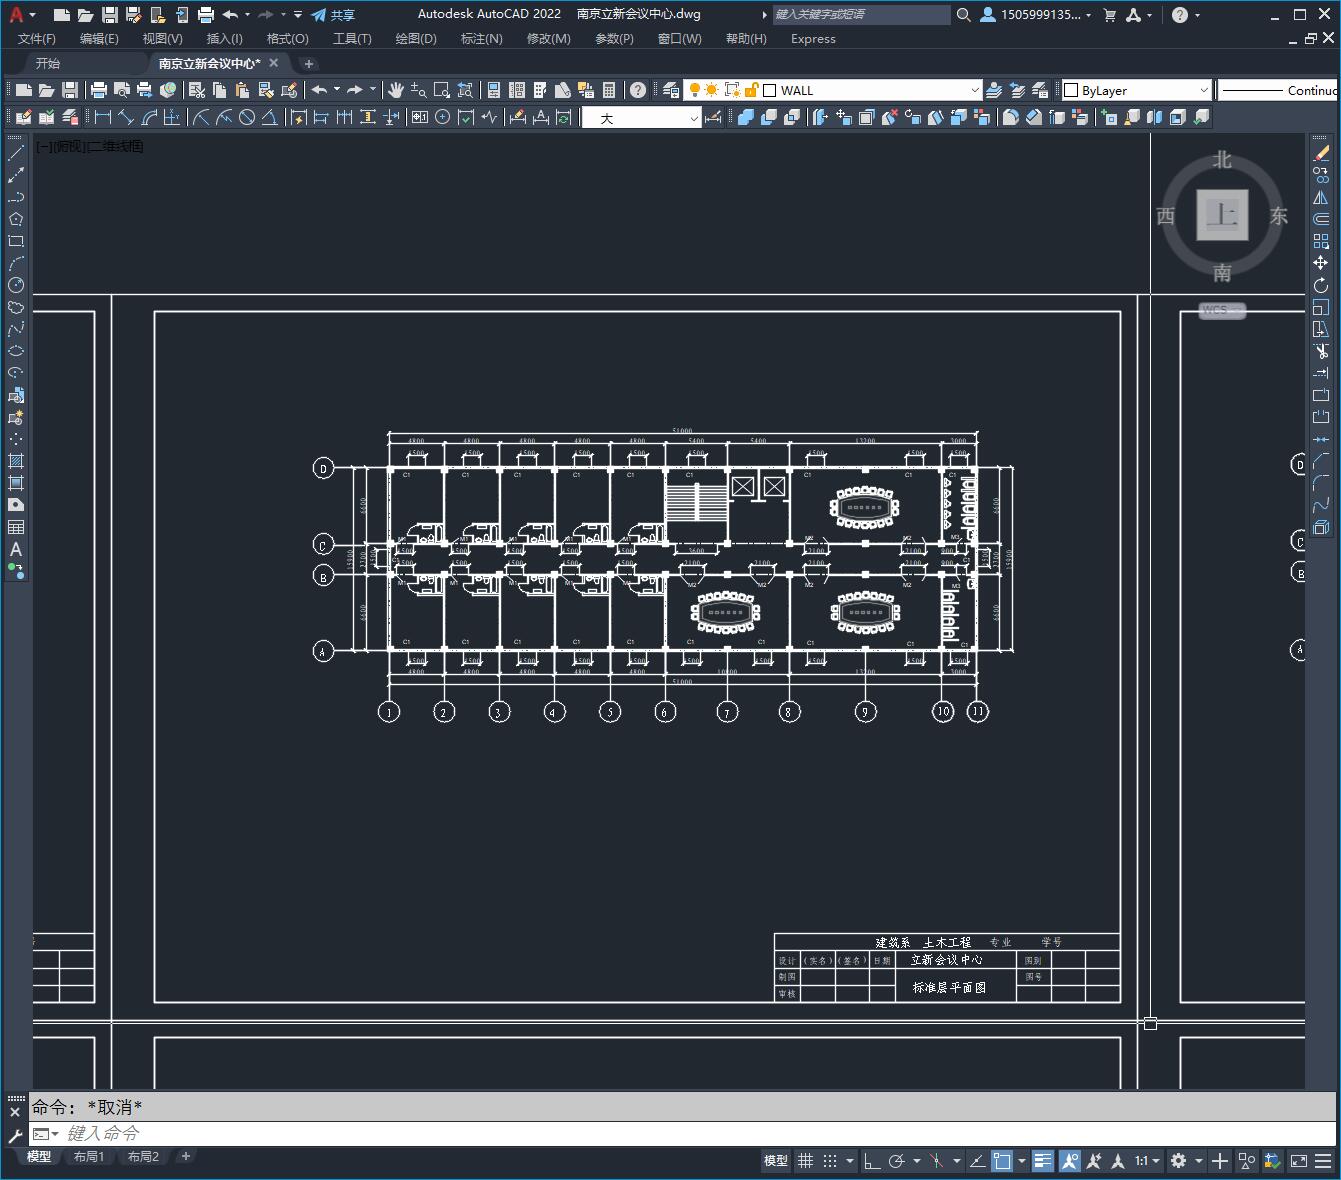
Task: Select the Rotate tool in modify toolbar
Action: click(1321, 285)
